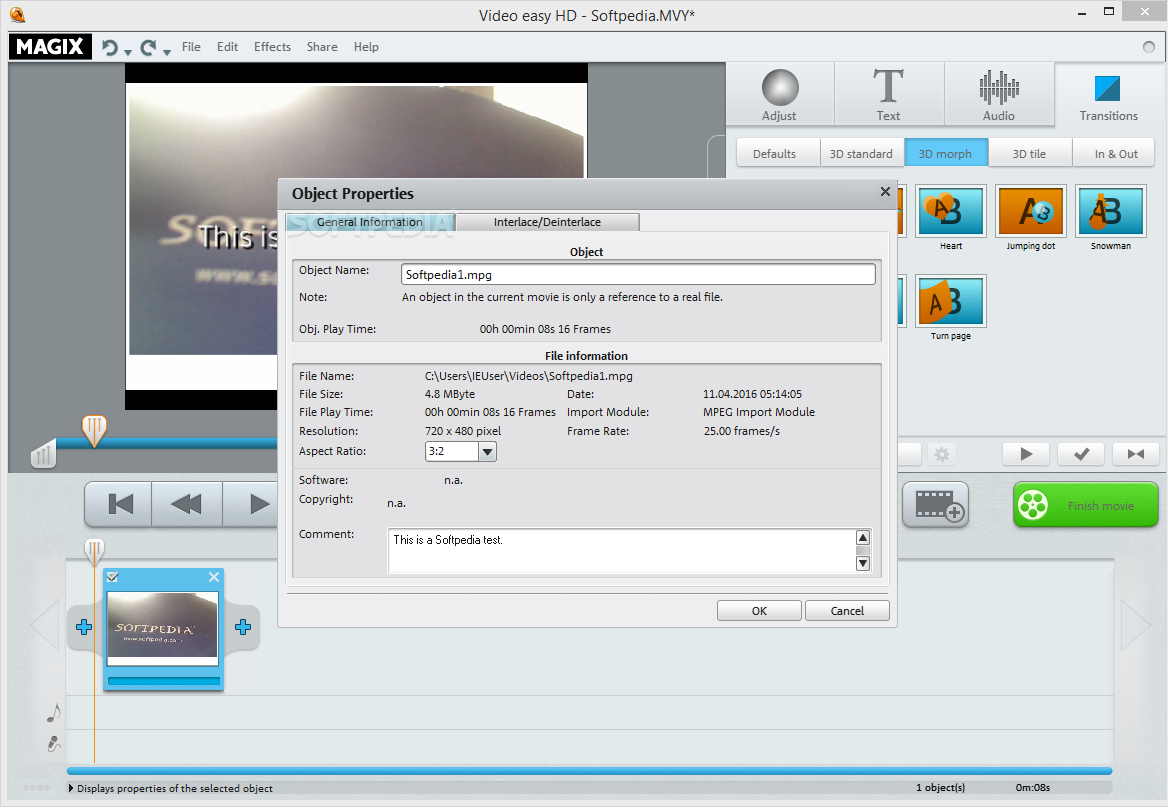Image resolution: width=1168 pixels, height=807 pixels.
Task: Preview transition with play button
Action: (x=1026, y=454)
